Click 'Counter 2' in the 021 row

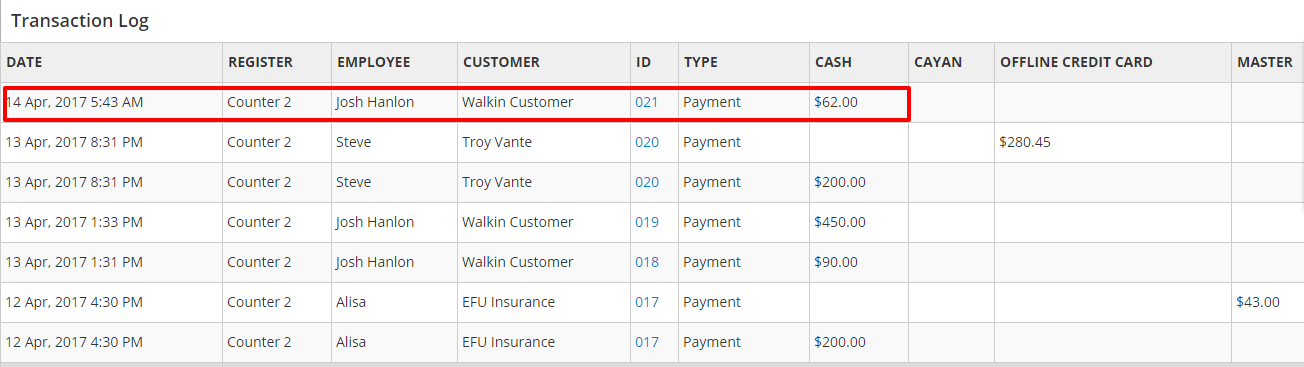pos(259,102)
